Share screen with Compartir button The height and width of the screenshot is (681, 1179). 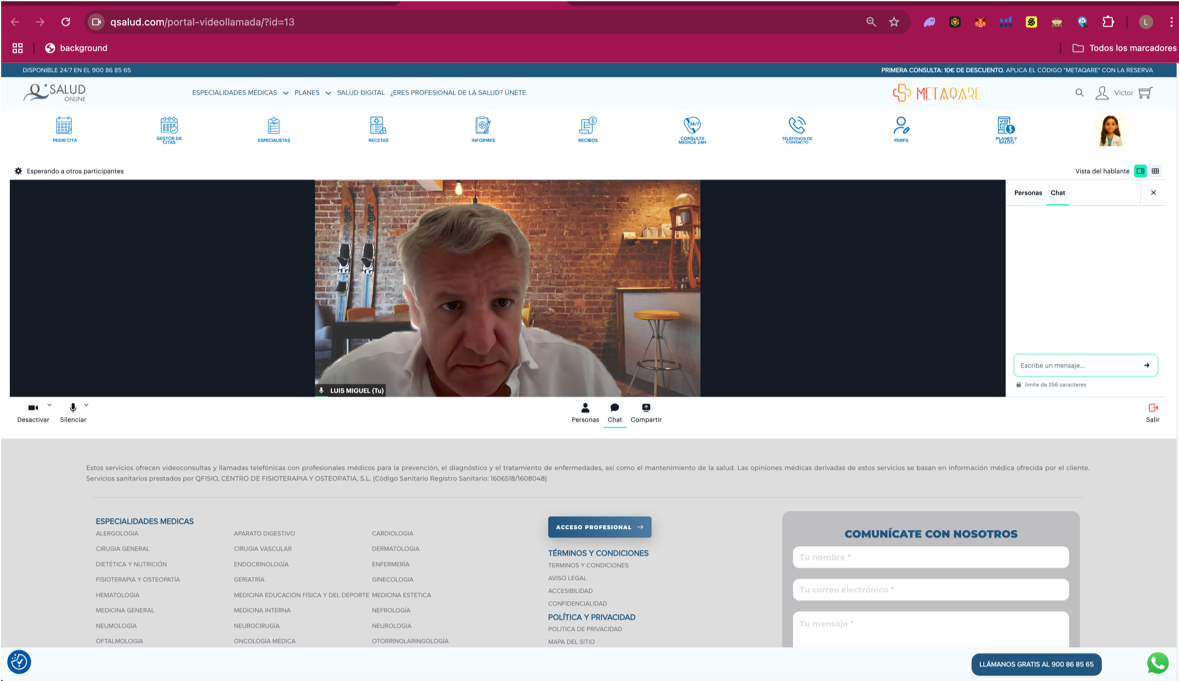(646, 413)
